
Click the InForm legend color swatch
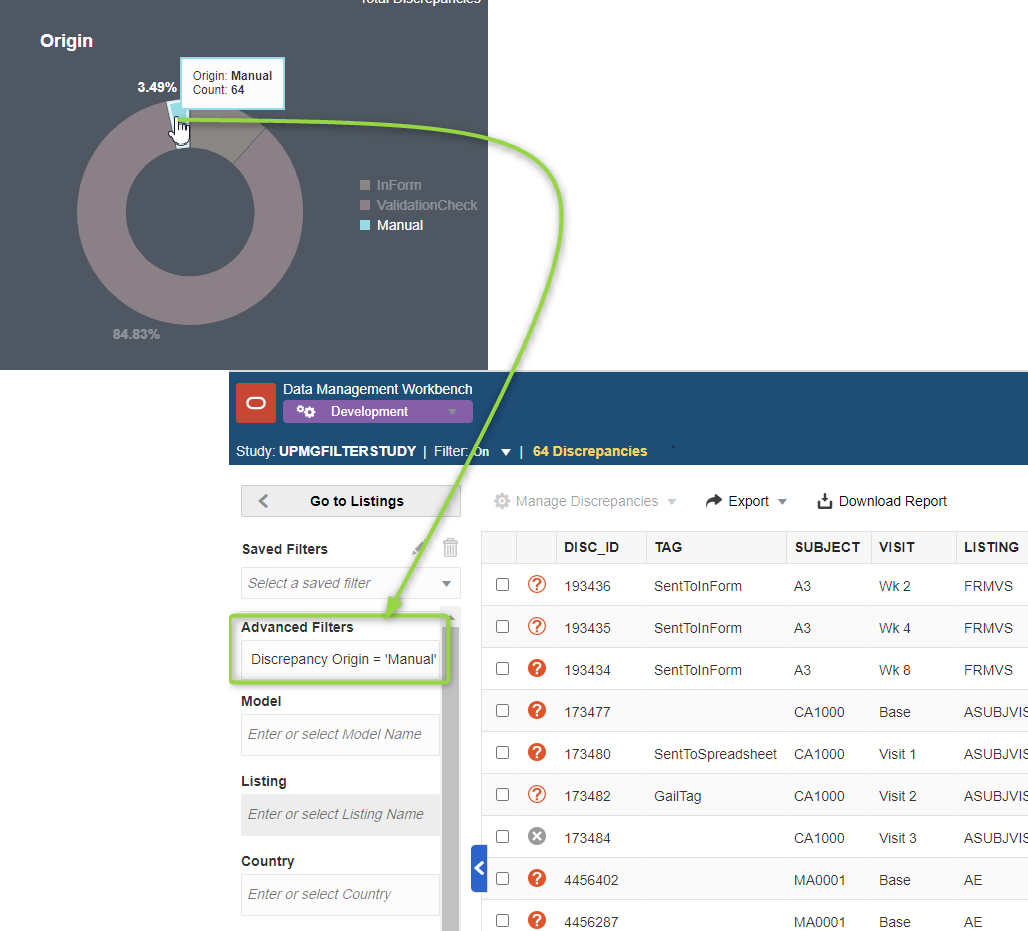coord(365,185)
